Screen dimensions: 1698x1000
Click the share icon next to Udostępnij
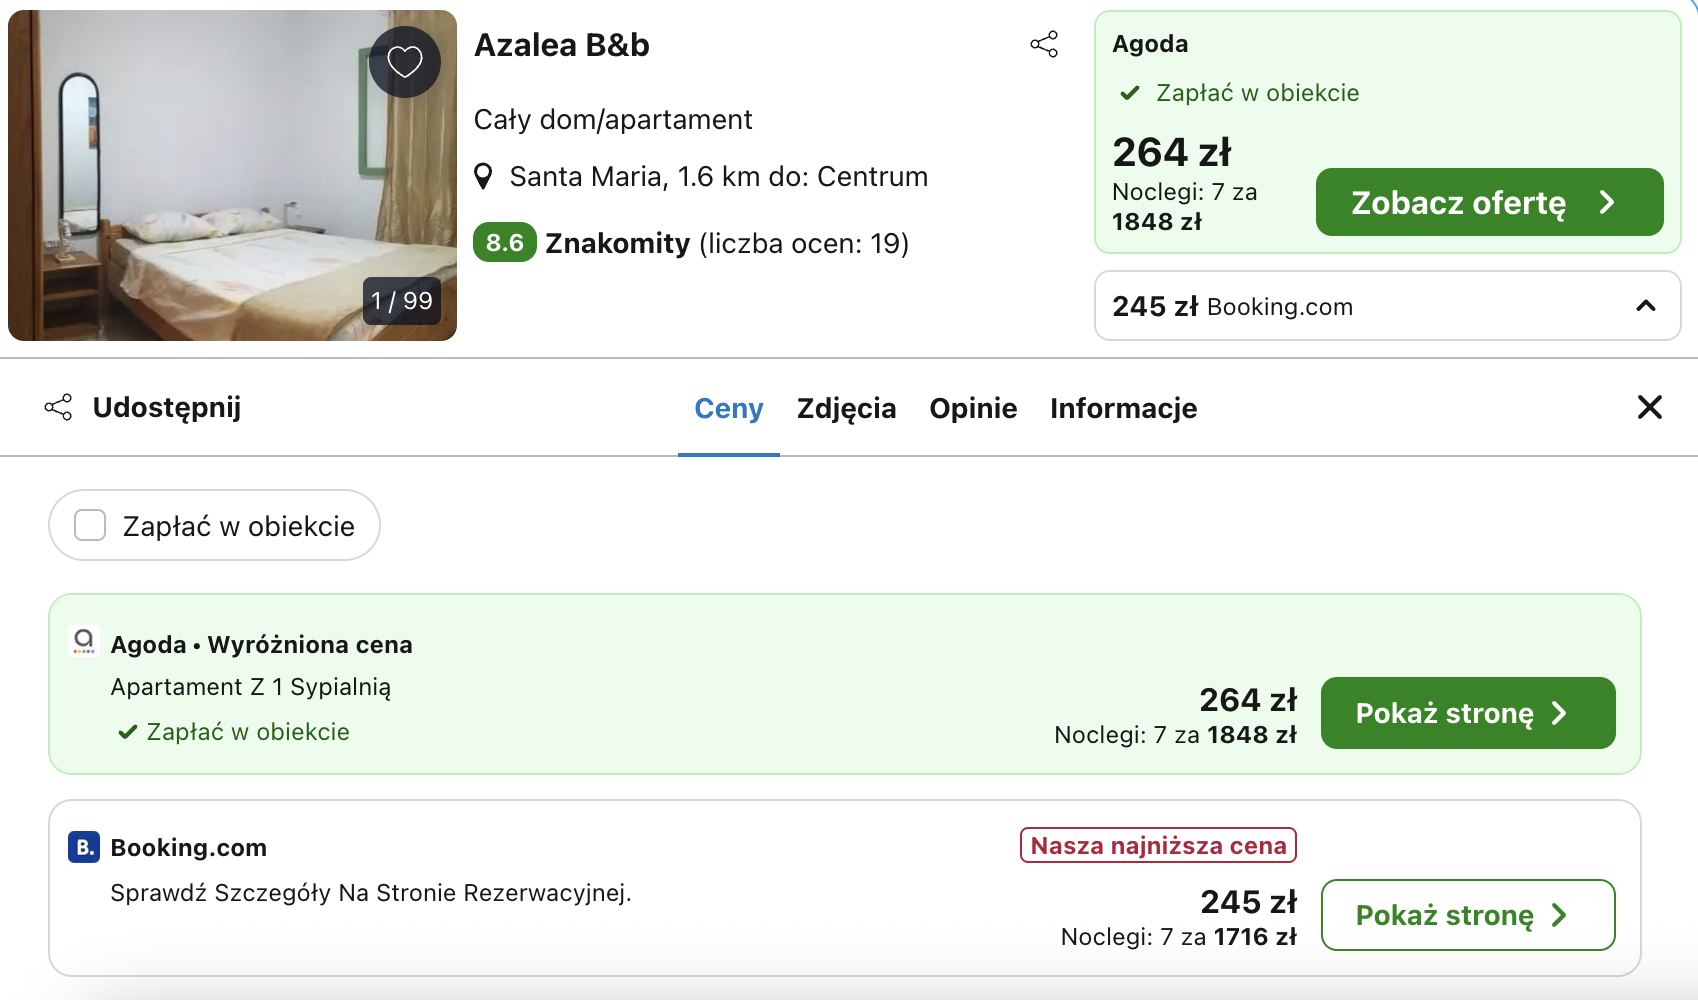coord(59,407)
